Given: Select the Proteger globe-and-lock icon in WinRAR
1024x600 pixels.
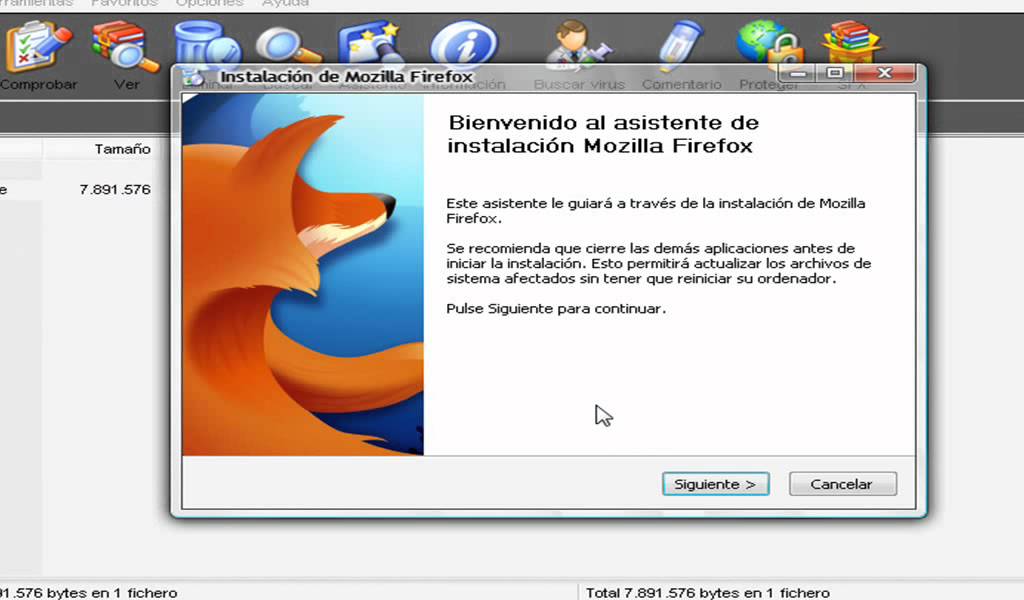Looking at the screenshot, I should pos(769,43).
